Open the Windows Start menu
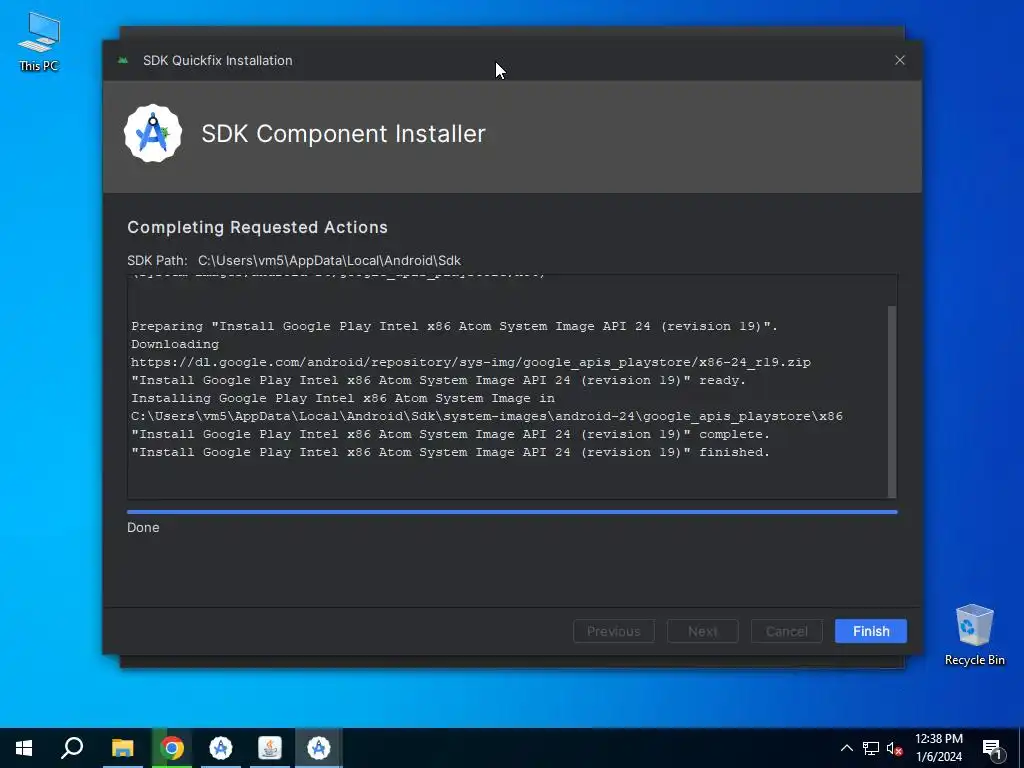The height and width of the screenshot is (768, 1024). coord(24,748)
